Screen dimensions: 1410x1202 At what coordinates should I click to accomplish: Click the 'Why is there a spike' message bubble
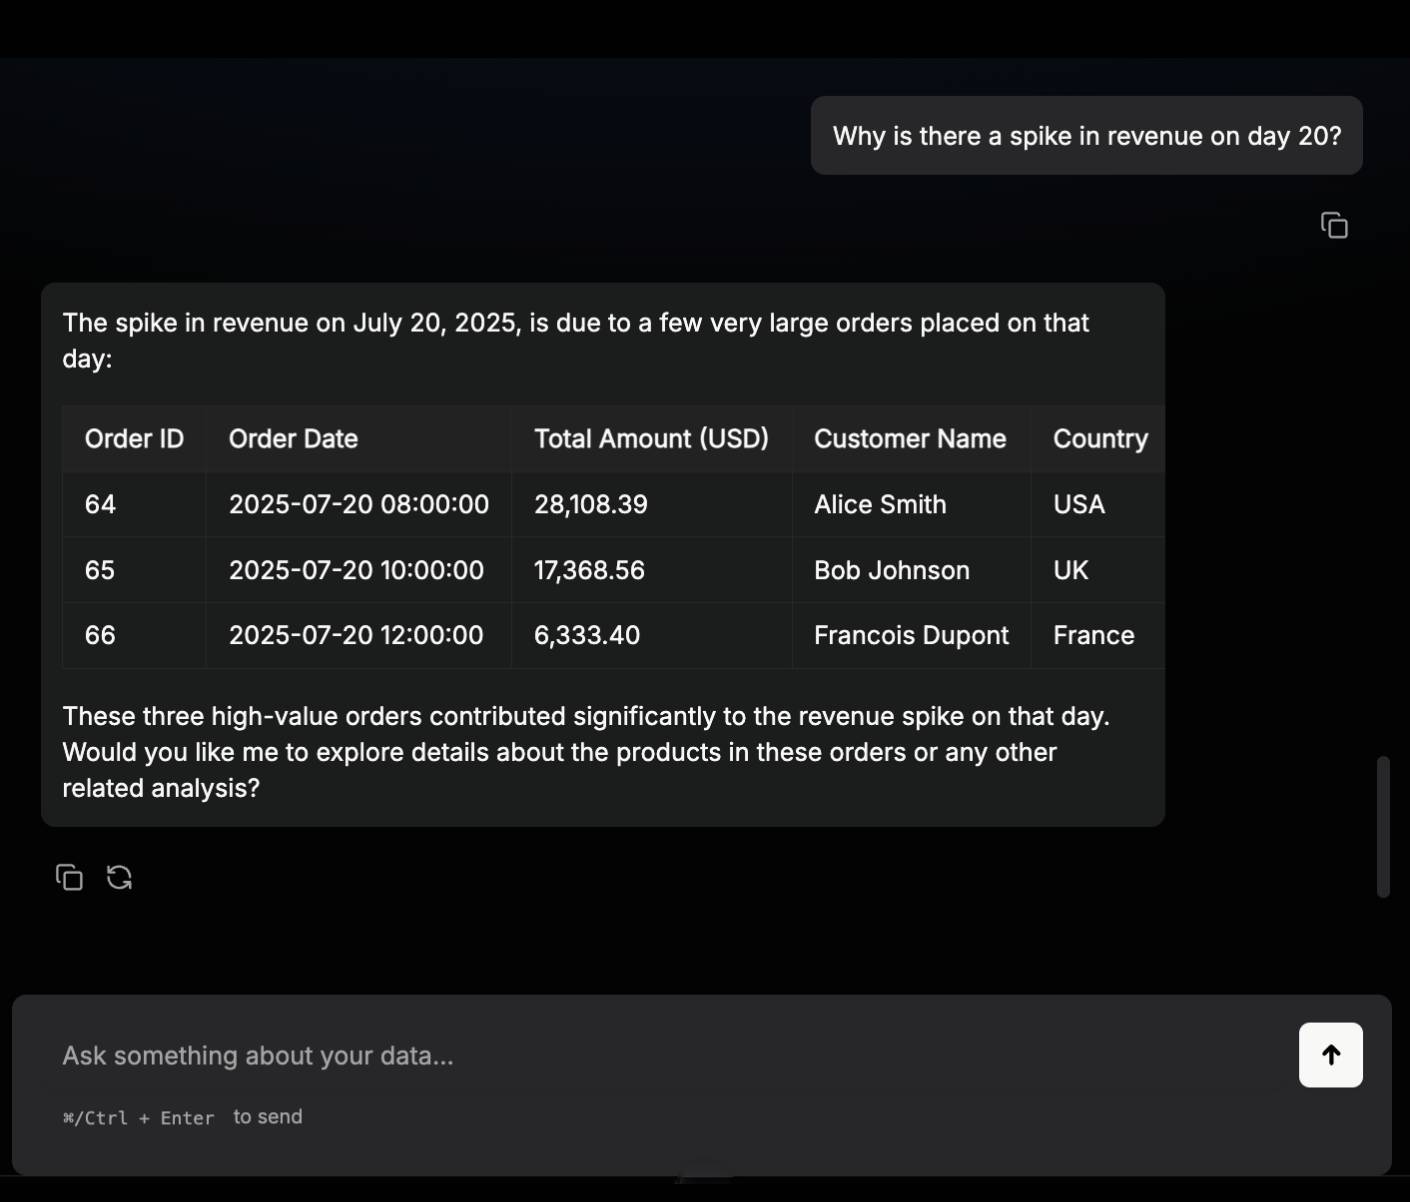point(1086,136)
